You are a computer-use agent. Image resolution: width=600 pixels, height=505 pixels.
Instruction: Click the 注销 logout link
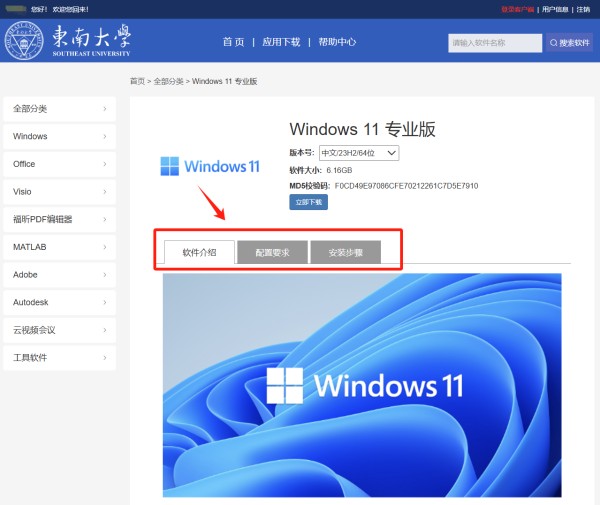tap(583, 9)
